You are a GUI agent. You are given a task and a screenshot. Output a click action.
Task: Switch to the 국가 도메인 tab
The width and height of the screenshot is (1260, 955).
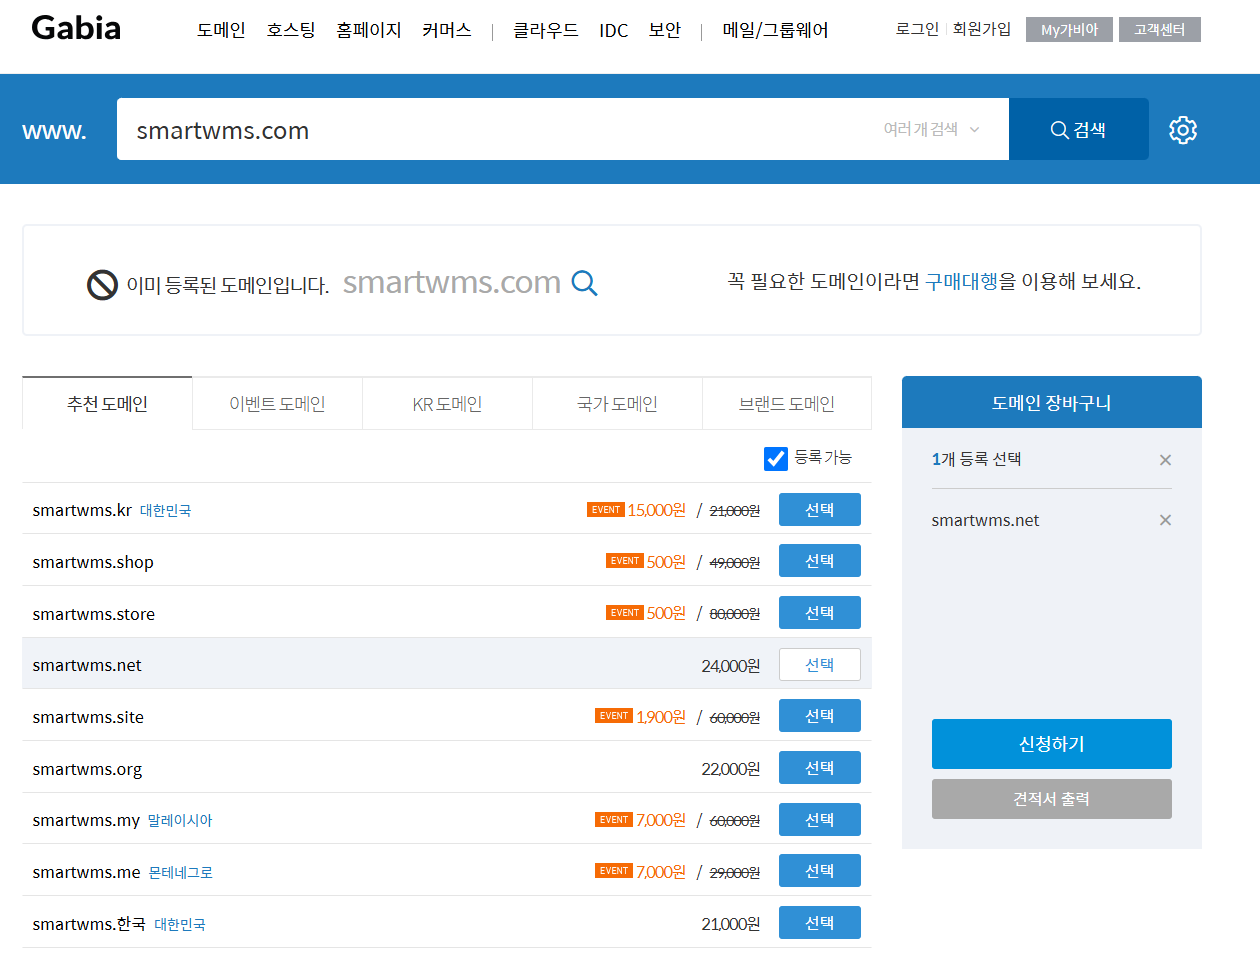pos(617,404)
